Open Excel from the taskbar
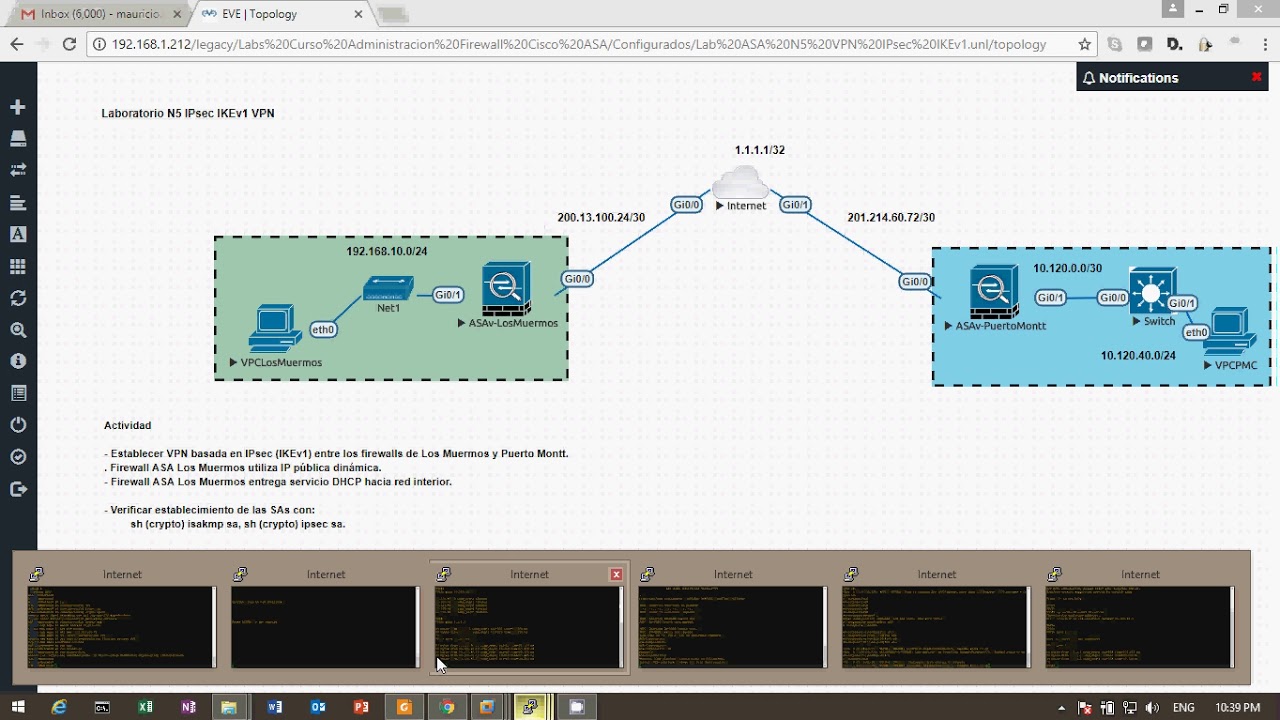This screenshot has height=720, width=1280. (x=146, y=707)
